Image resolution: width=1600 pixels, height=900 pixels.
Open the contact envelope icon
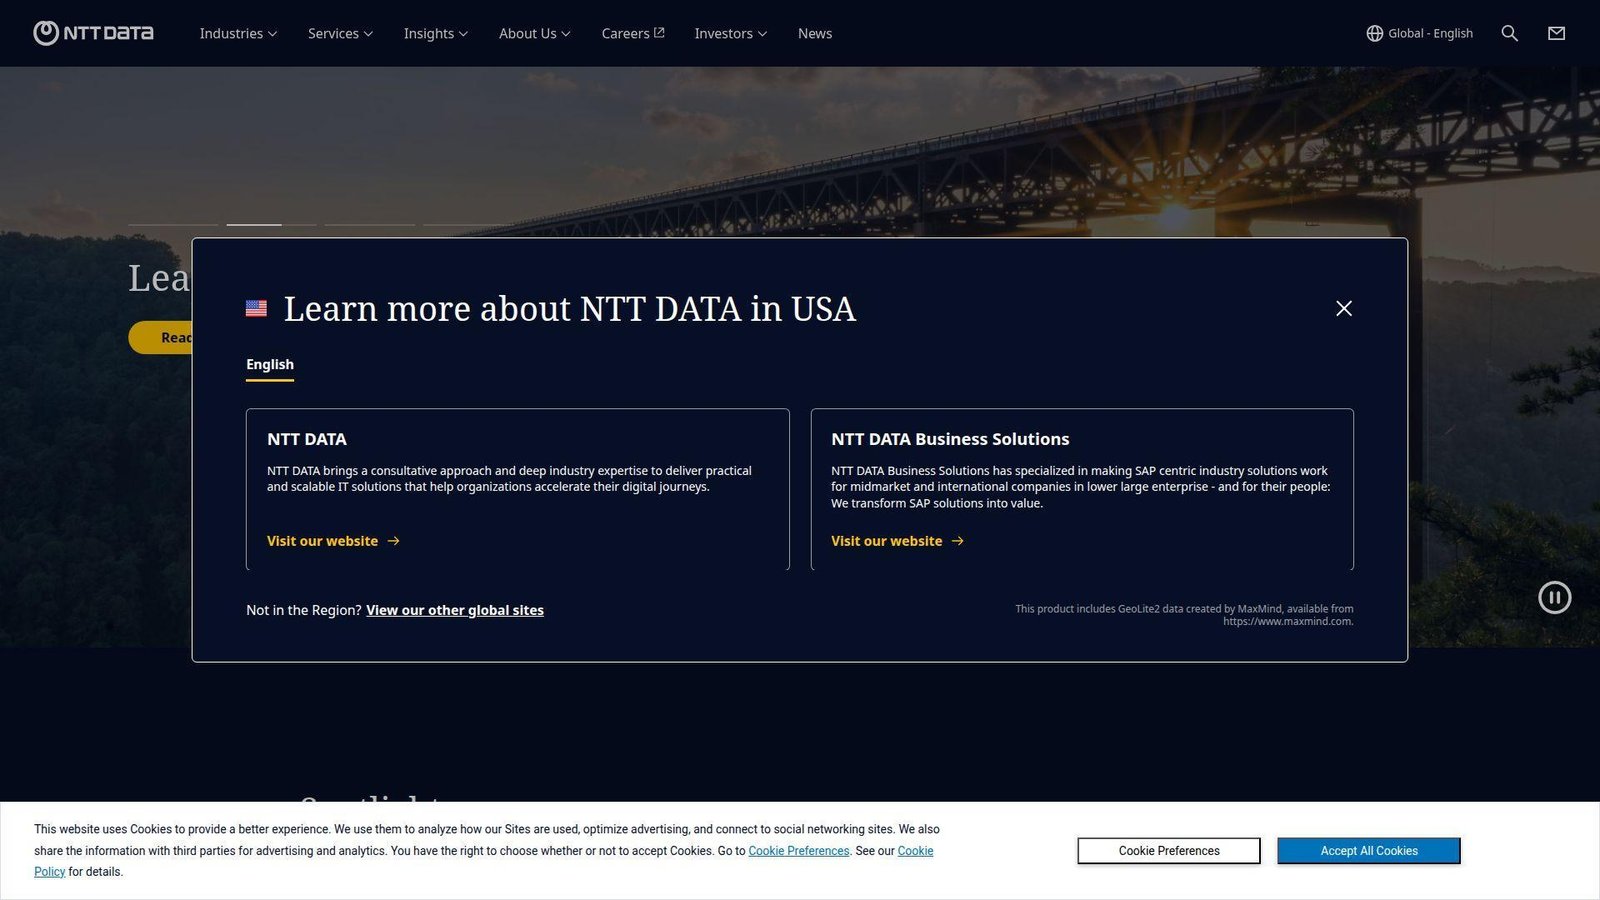coord(1556,33)
